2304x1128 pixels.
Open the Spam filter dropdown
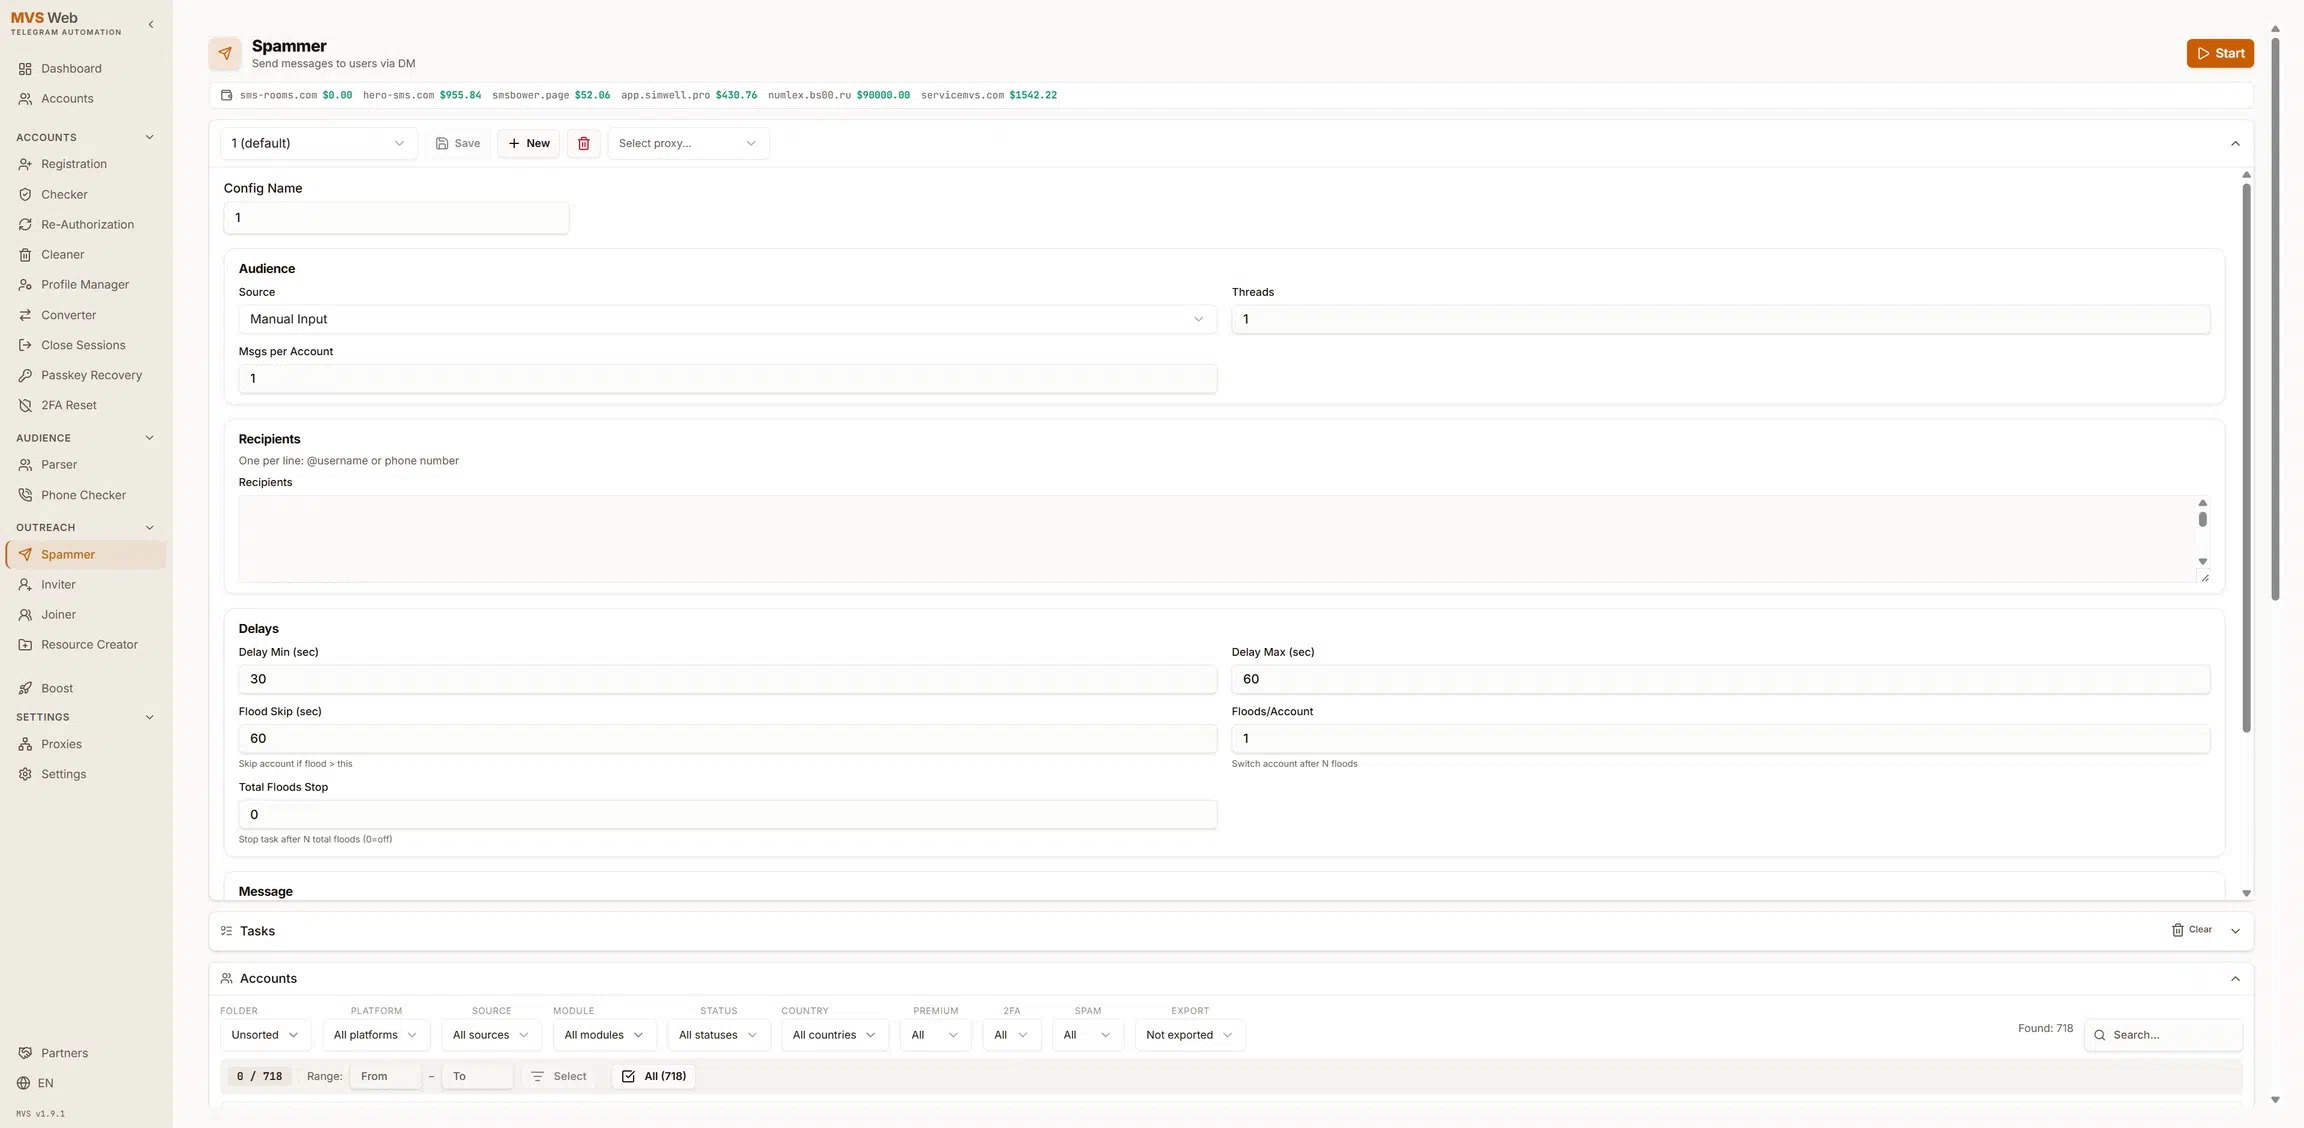click(1087, 1035)
